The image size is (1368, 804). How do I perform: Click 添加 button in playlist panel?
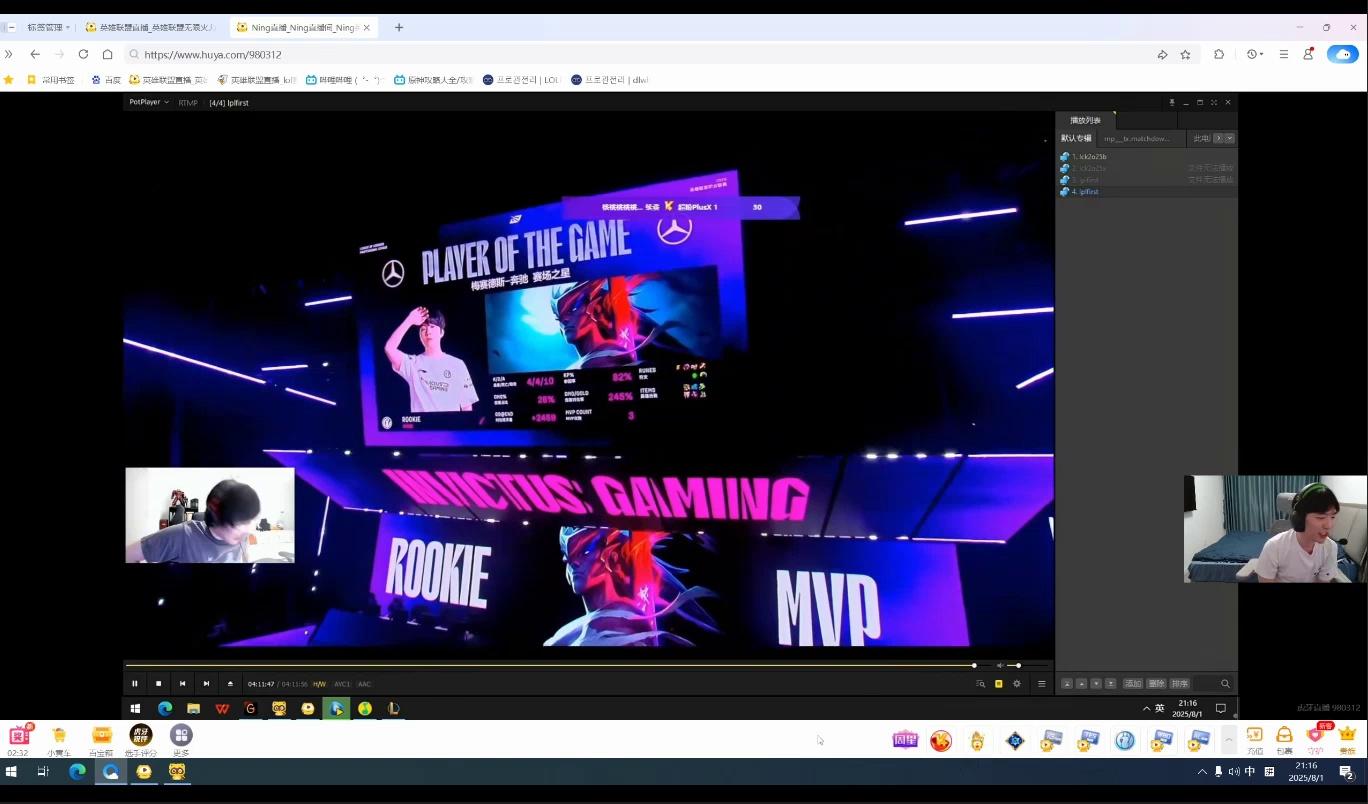pyautogui.click(x=1133, y=684)
